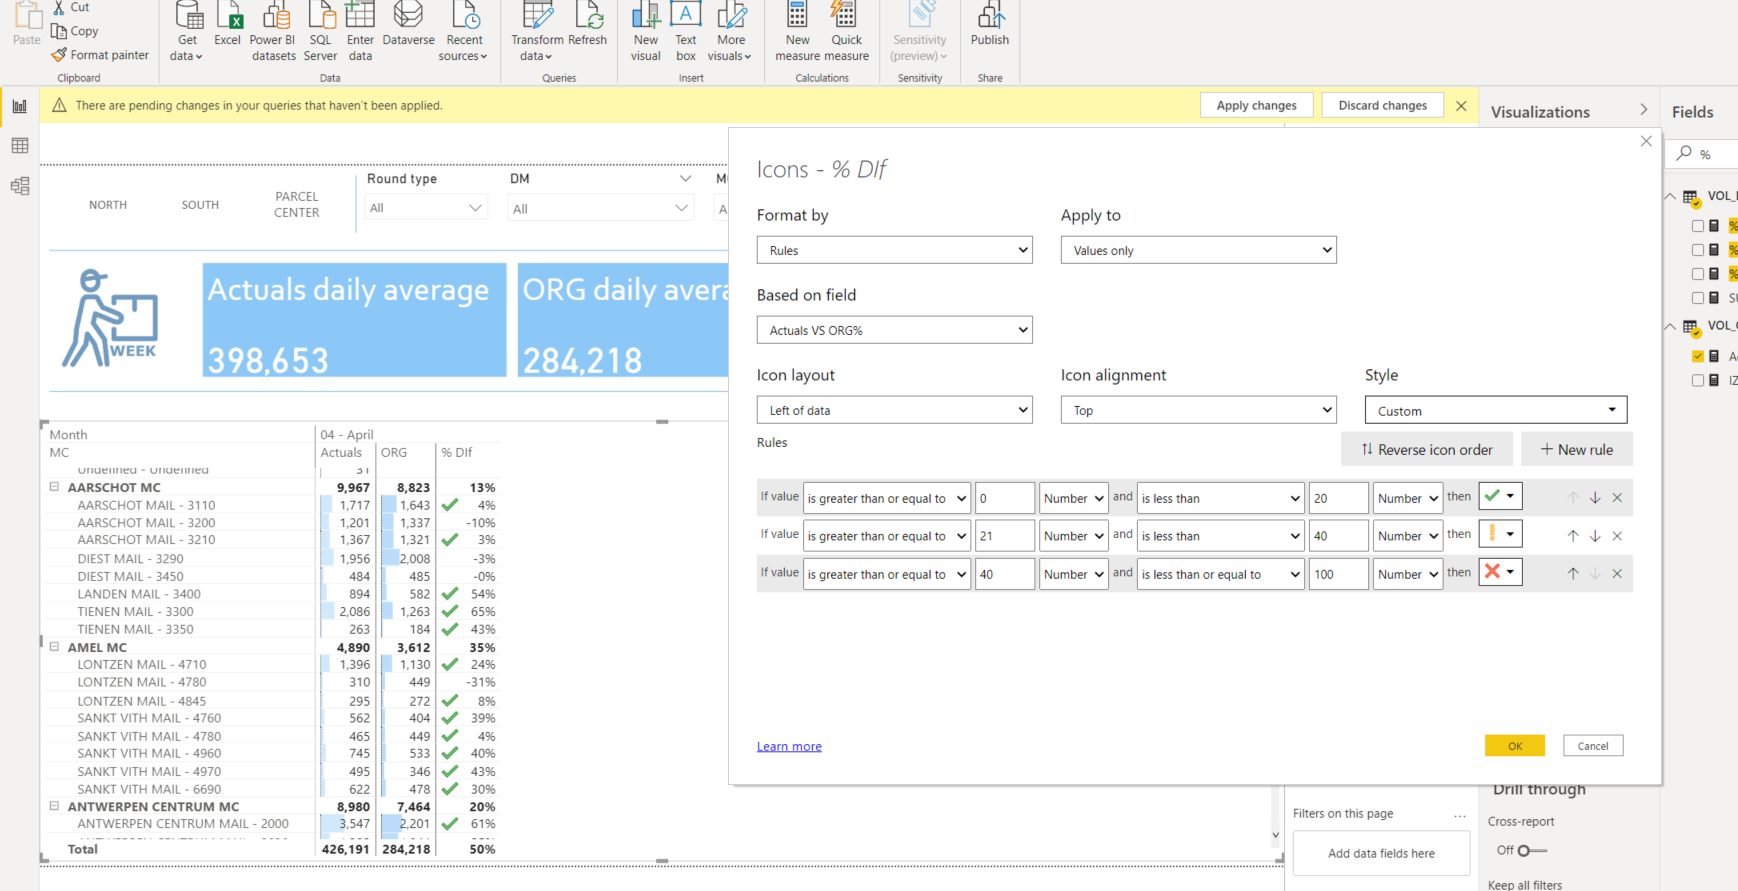Add a Text box from the ribbon

(686, 31)
